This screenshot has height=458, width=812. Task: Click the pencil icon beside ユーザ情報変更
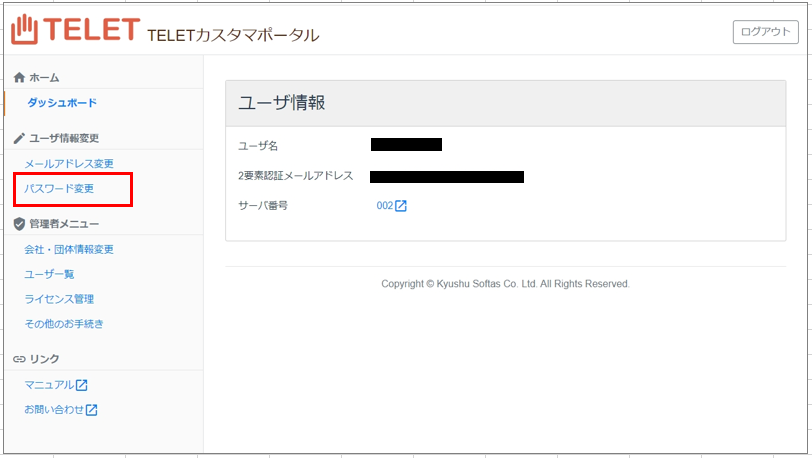[19, 138]
